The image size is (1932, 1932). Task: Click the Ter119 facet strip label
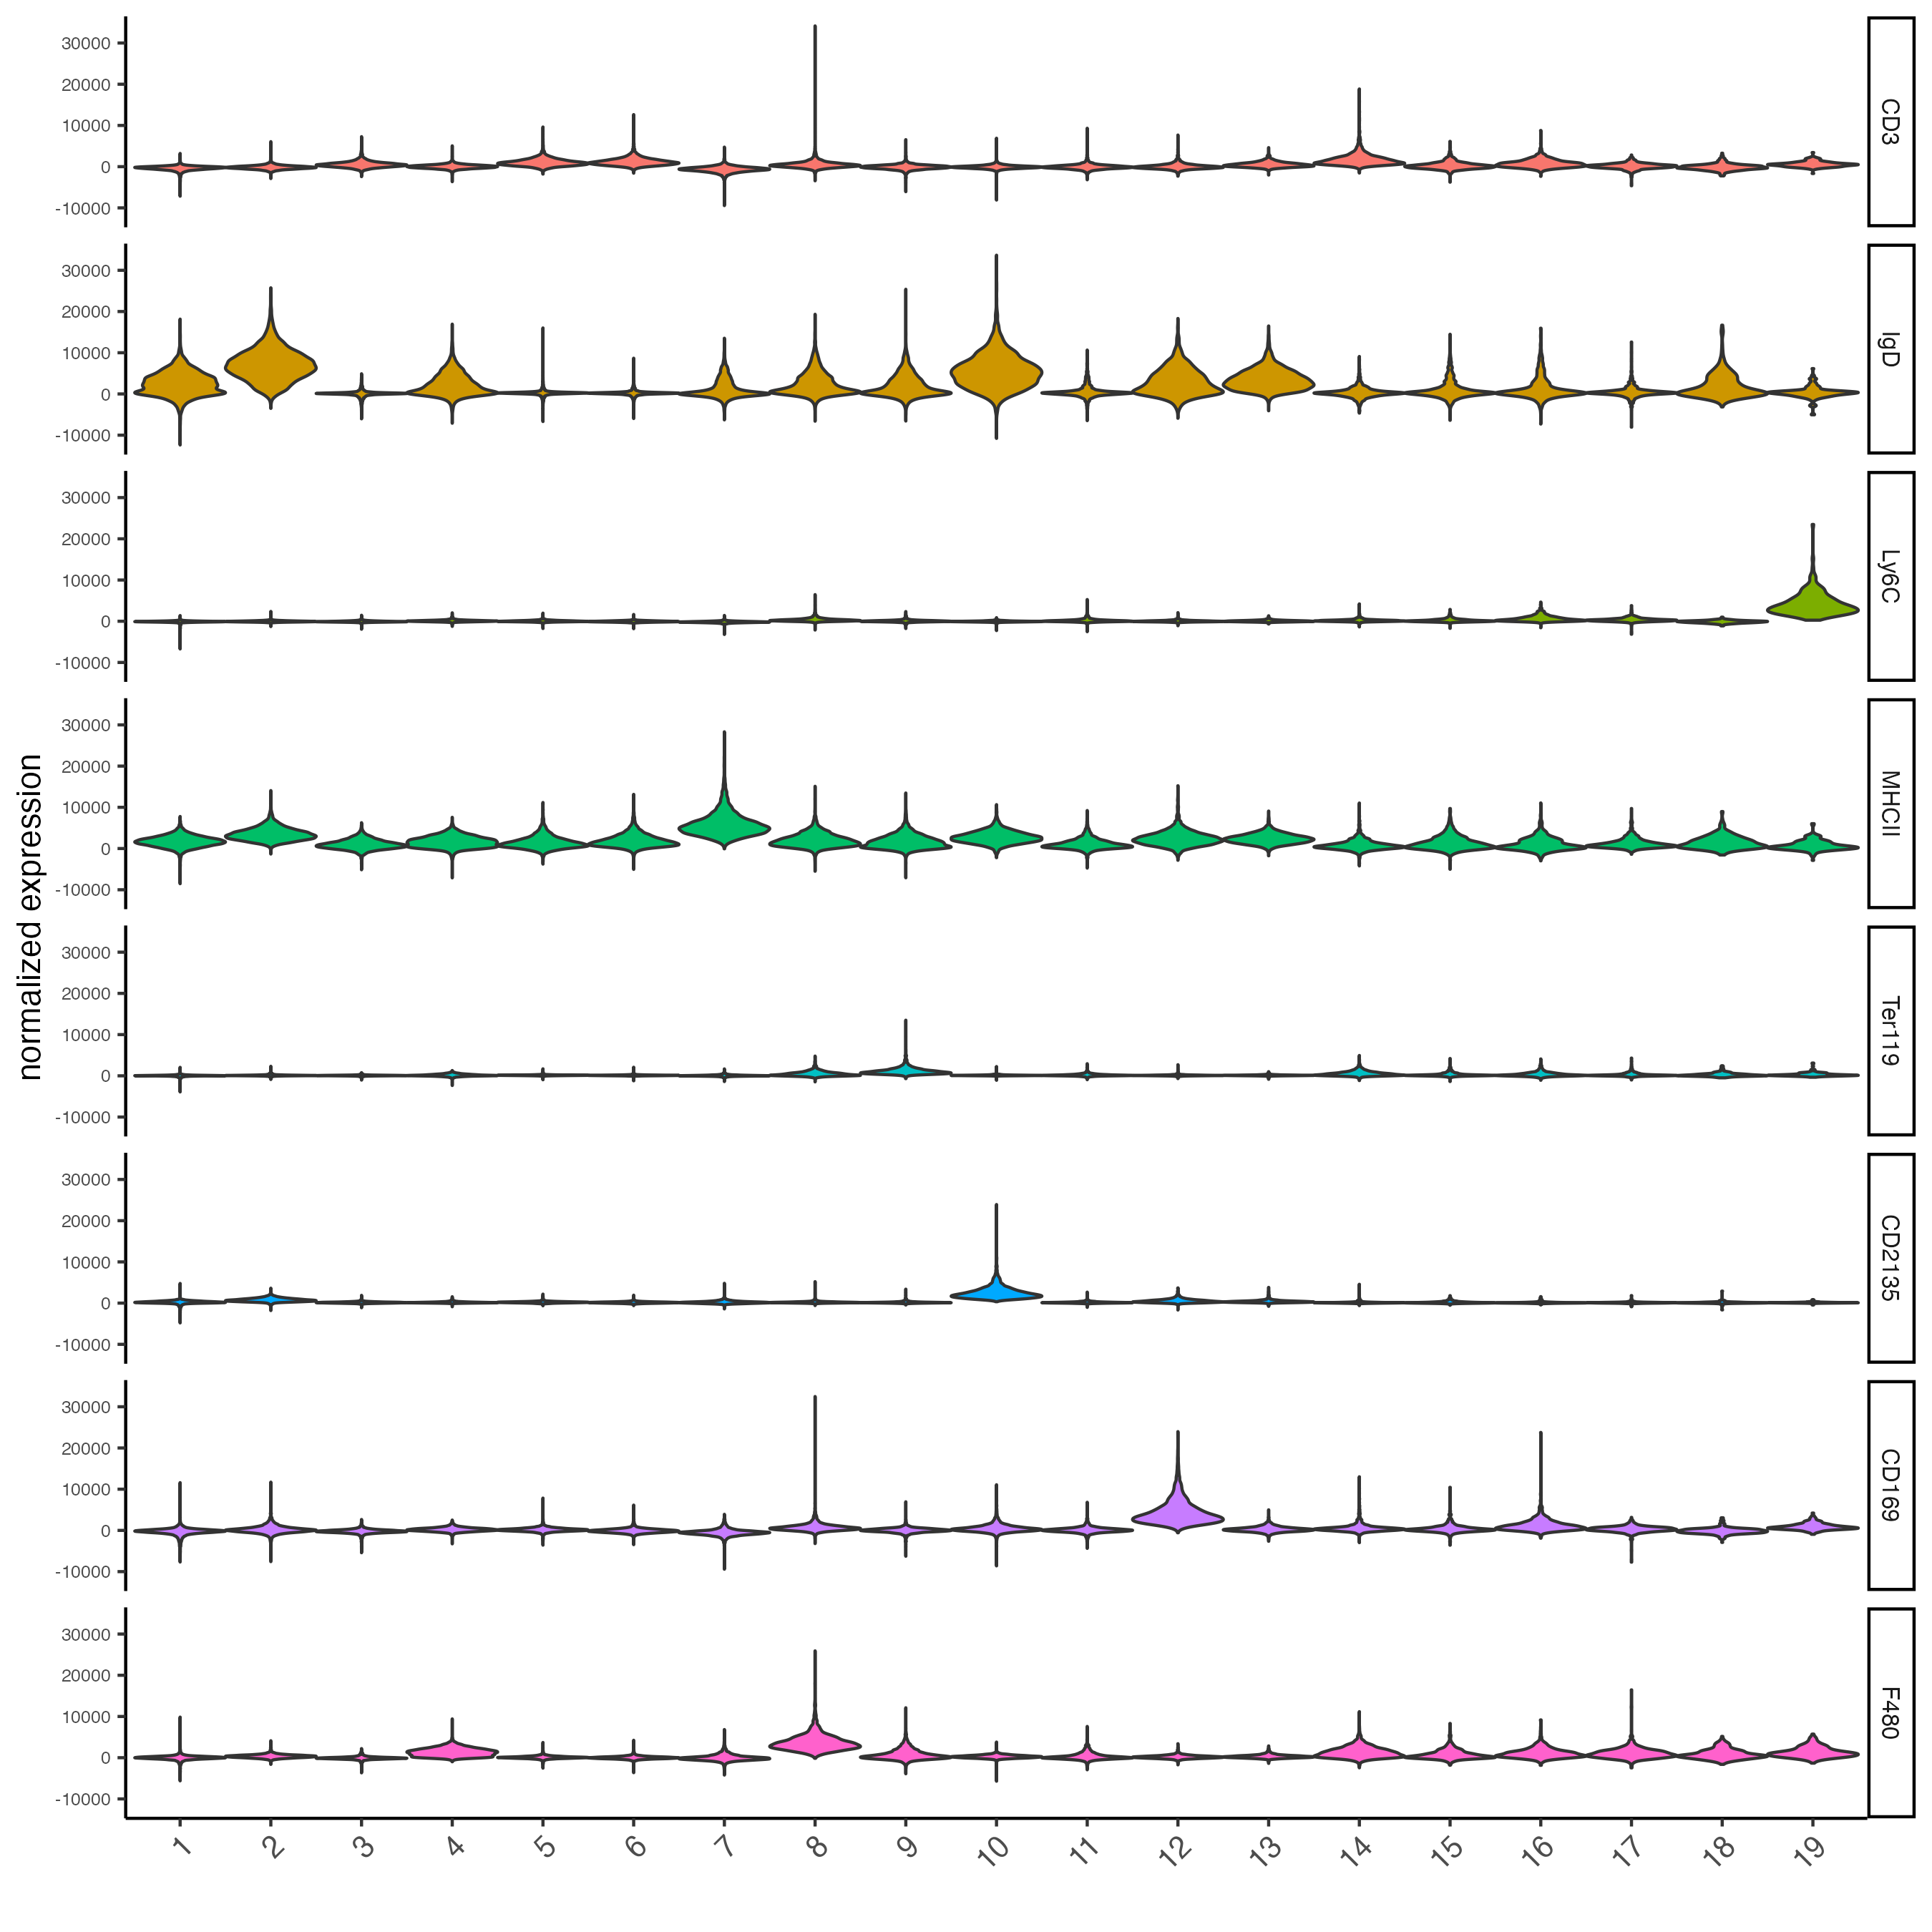pos(1890,1031)
